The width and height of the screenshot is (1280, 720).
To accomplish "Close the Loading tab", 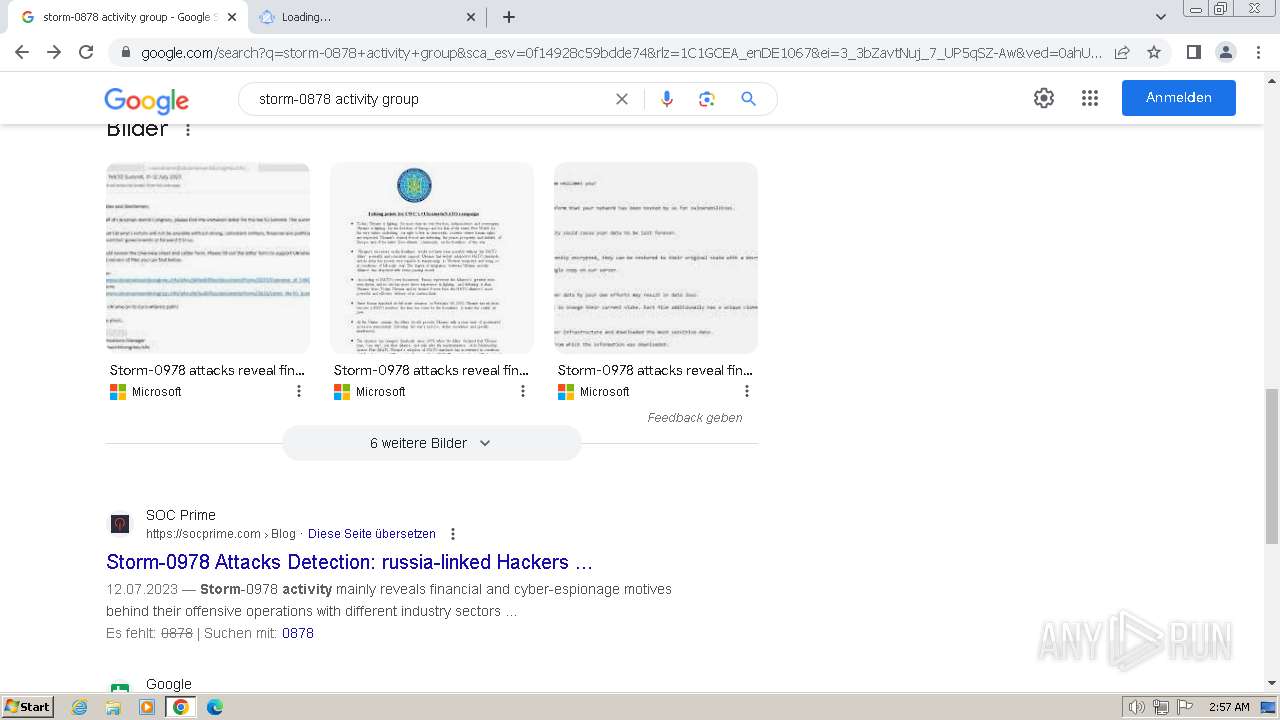I will (x=471, y=17).
